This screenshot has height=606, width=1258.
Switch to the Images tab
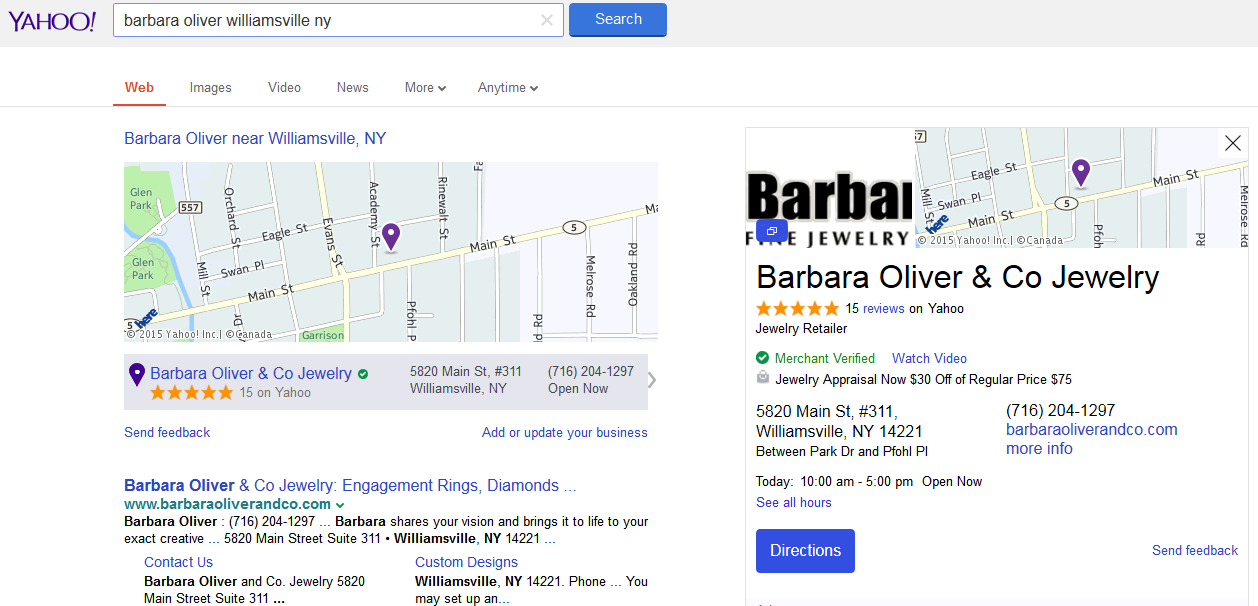click(x=210, y=88)
